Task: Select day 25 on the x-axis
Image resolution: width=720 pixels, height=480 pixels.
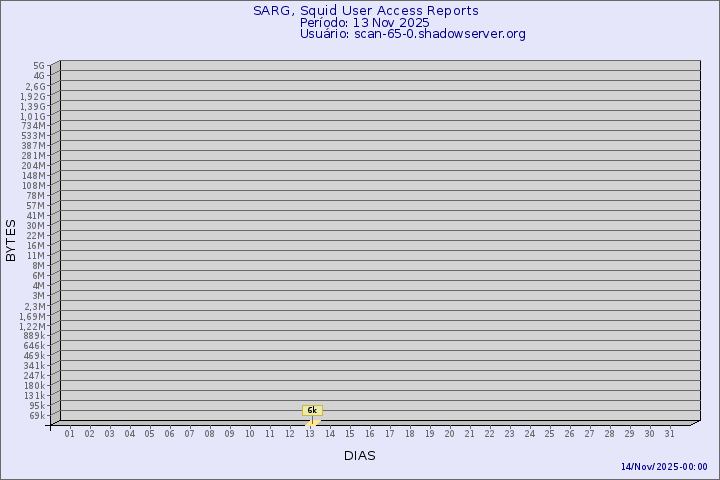Action: tap(550, 434)
